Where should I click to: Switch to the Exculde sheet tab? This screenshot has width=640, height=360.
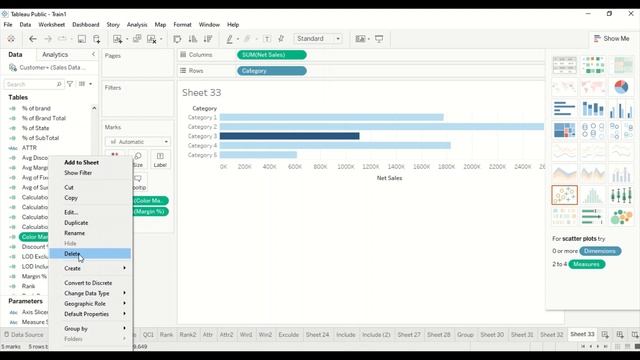pos(289,335)
